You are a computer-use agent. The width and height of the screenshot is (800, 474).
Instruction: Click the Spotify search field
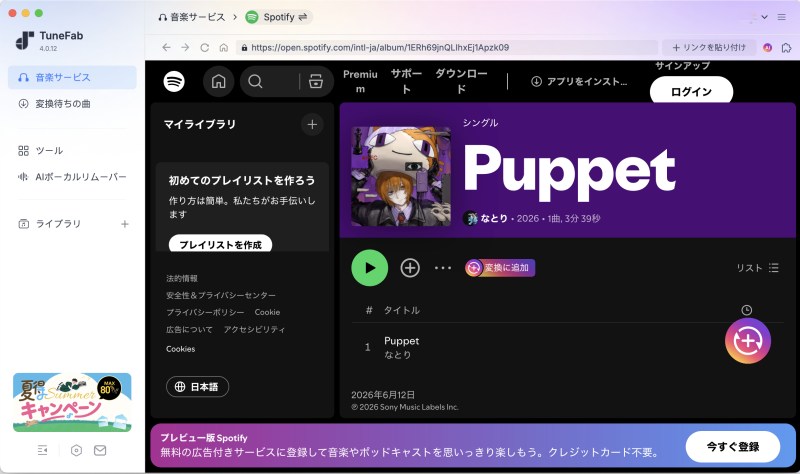pos(269,82)
